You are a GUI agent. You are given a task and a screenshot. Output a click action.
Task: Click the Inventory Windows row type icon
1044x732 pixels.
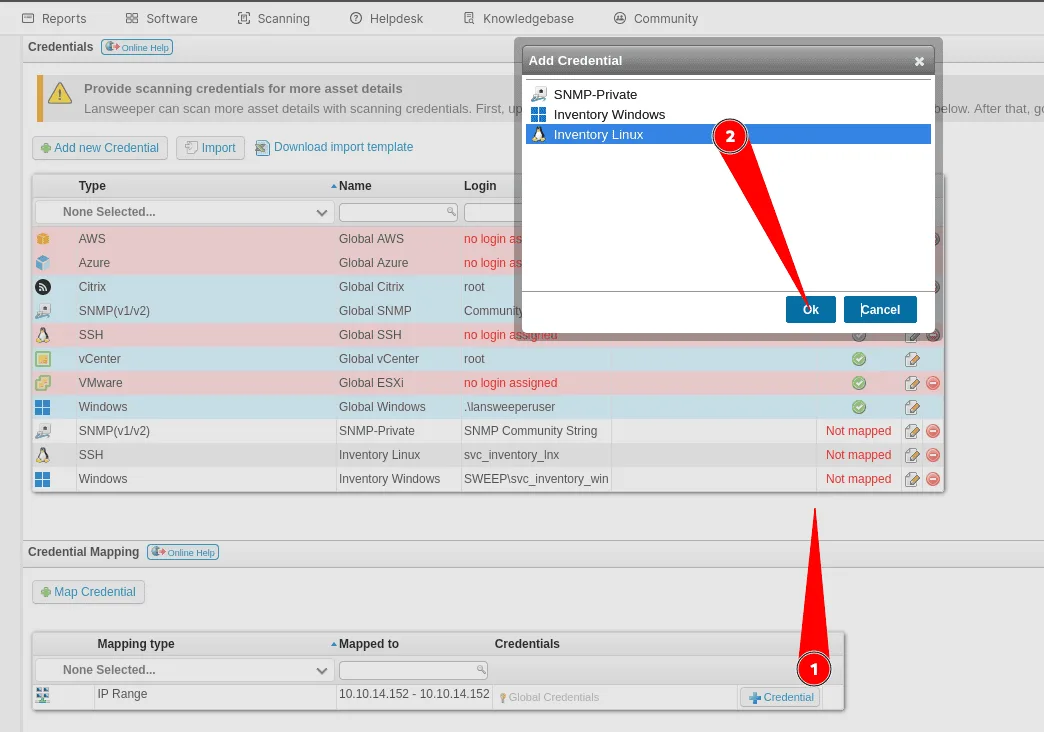click(x=43, y=479)
